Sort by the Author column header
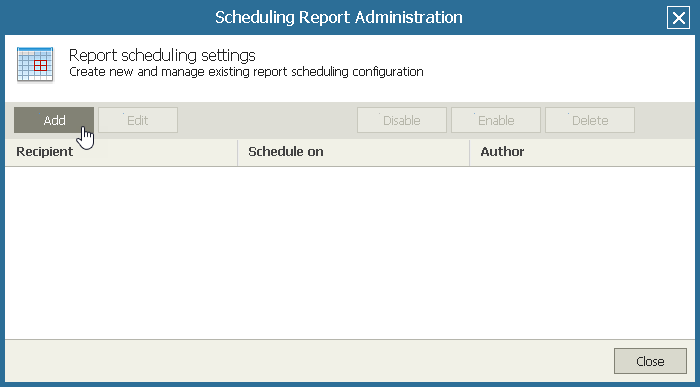 582,152
